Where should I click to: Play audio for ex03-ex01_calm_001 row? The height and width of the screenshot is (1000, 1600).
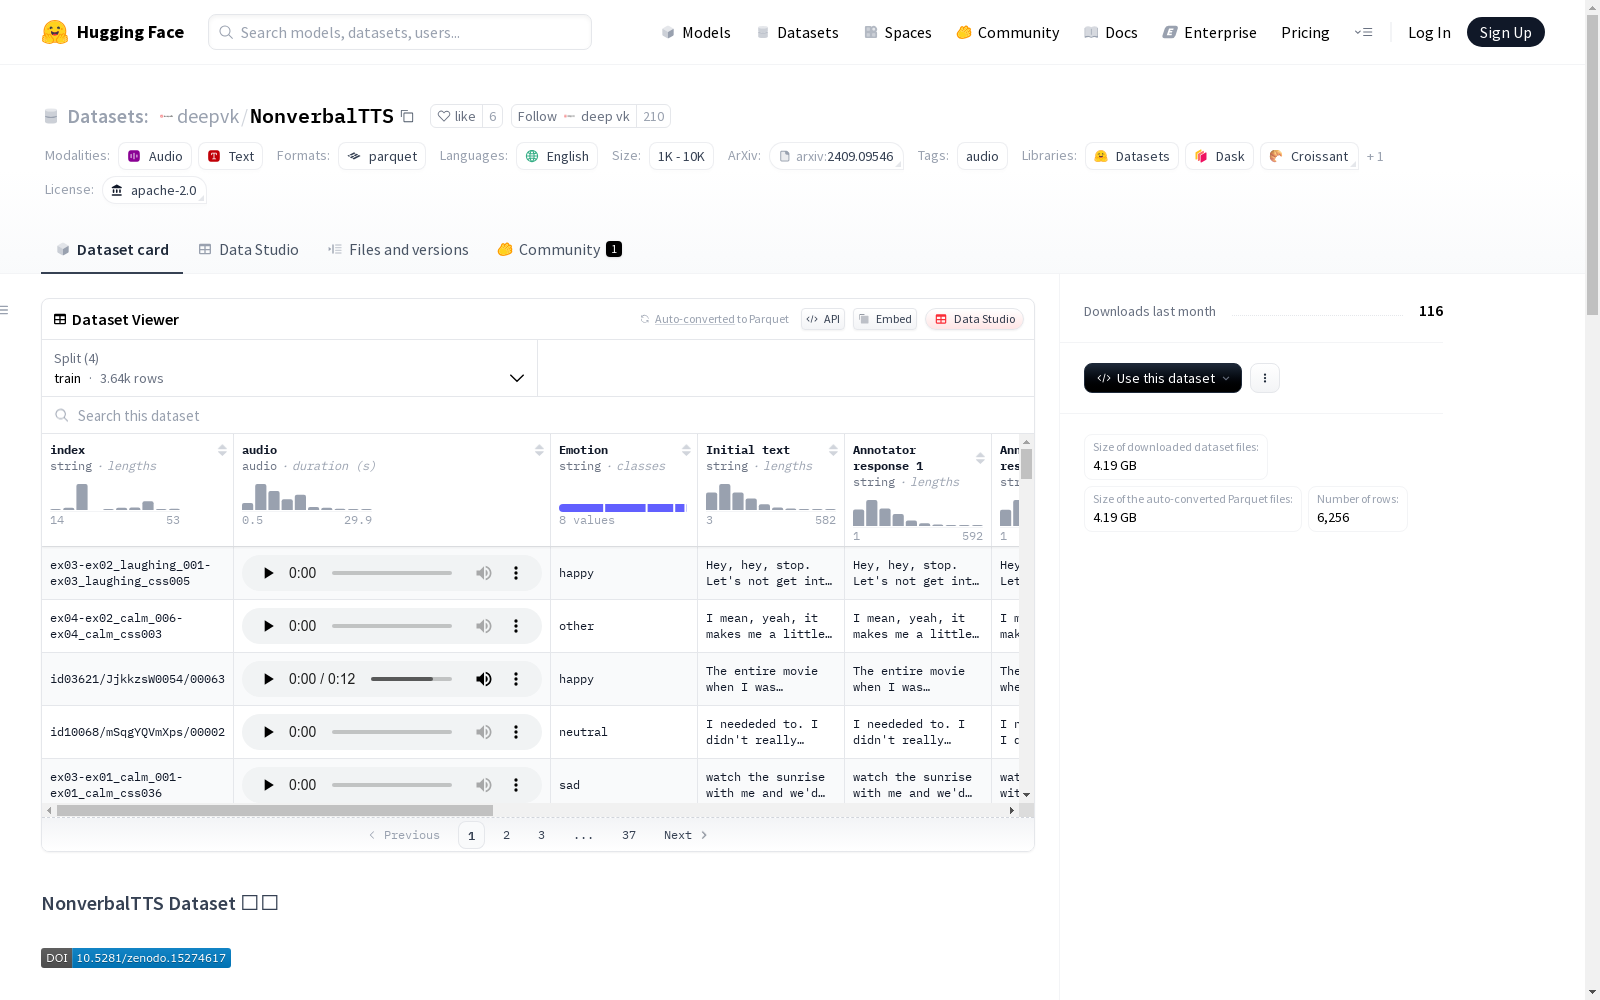tap(268, 785)
